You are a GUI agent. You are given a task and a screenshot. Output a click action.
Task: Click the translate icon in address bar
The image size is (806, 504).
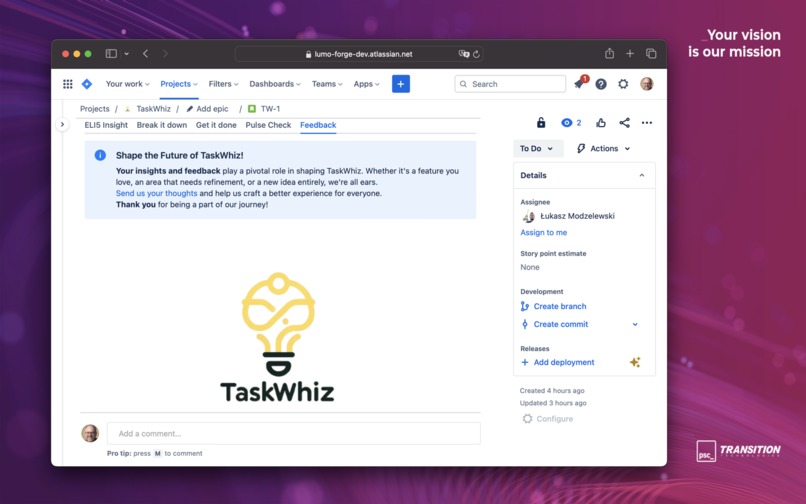coord(464,54)
